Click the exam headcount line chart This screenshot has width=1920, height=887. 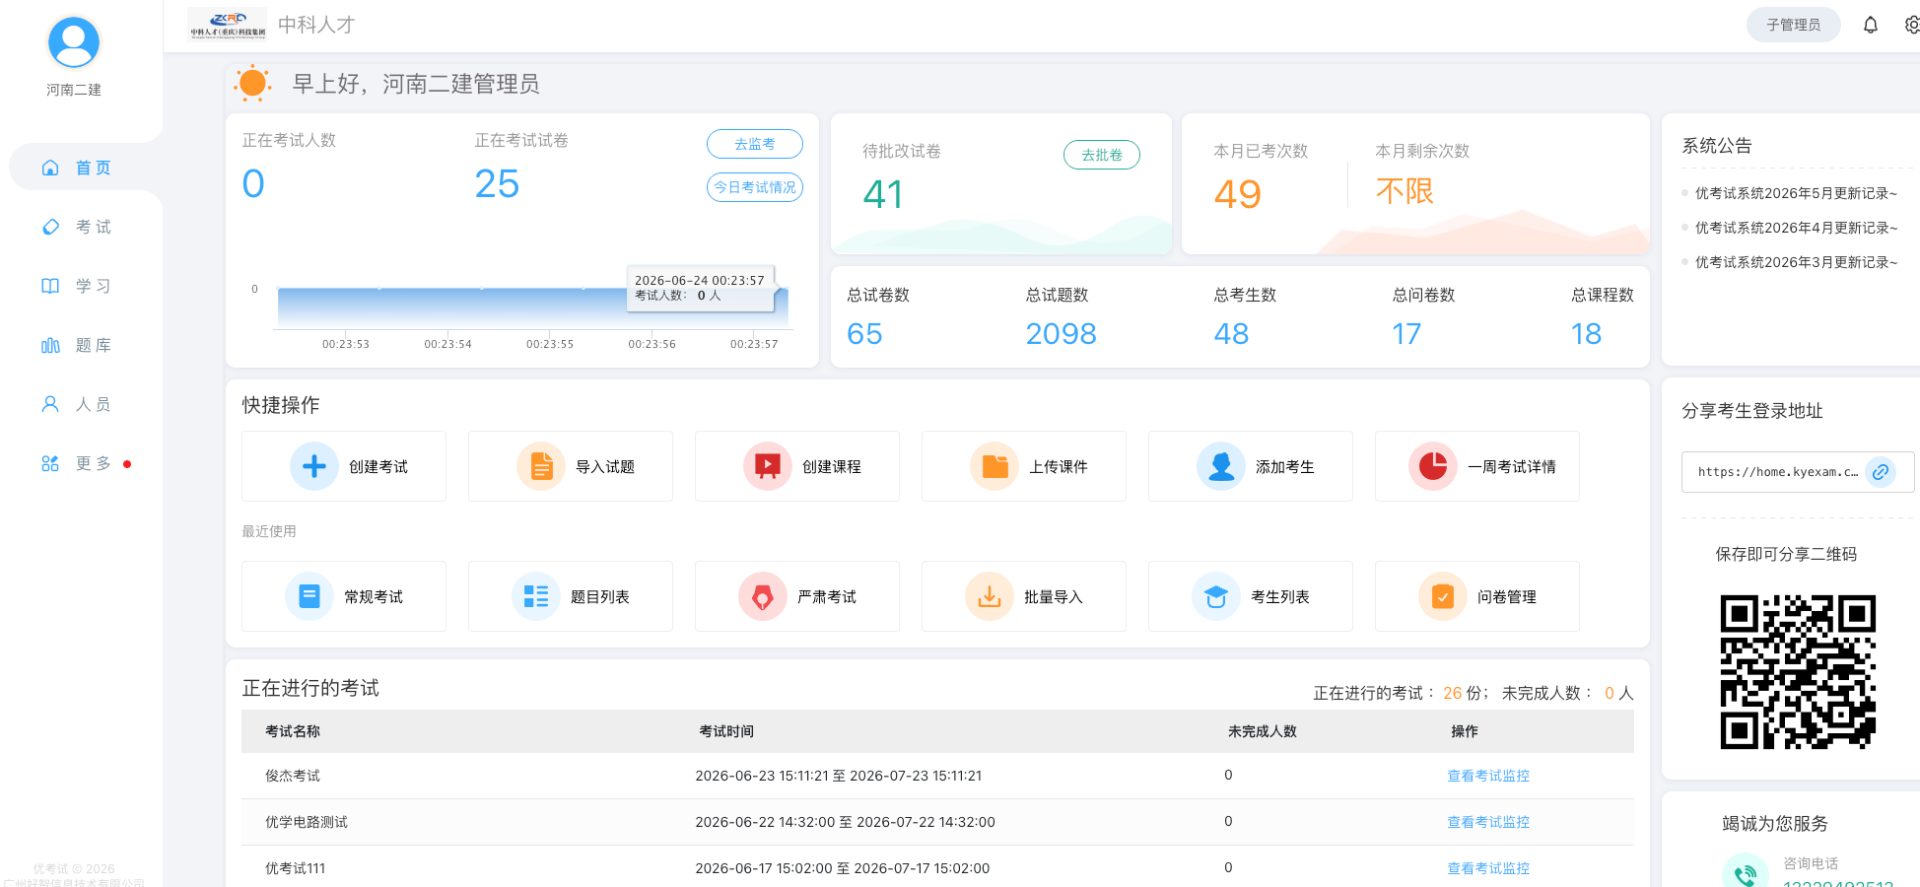(533, 308)
